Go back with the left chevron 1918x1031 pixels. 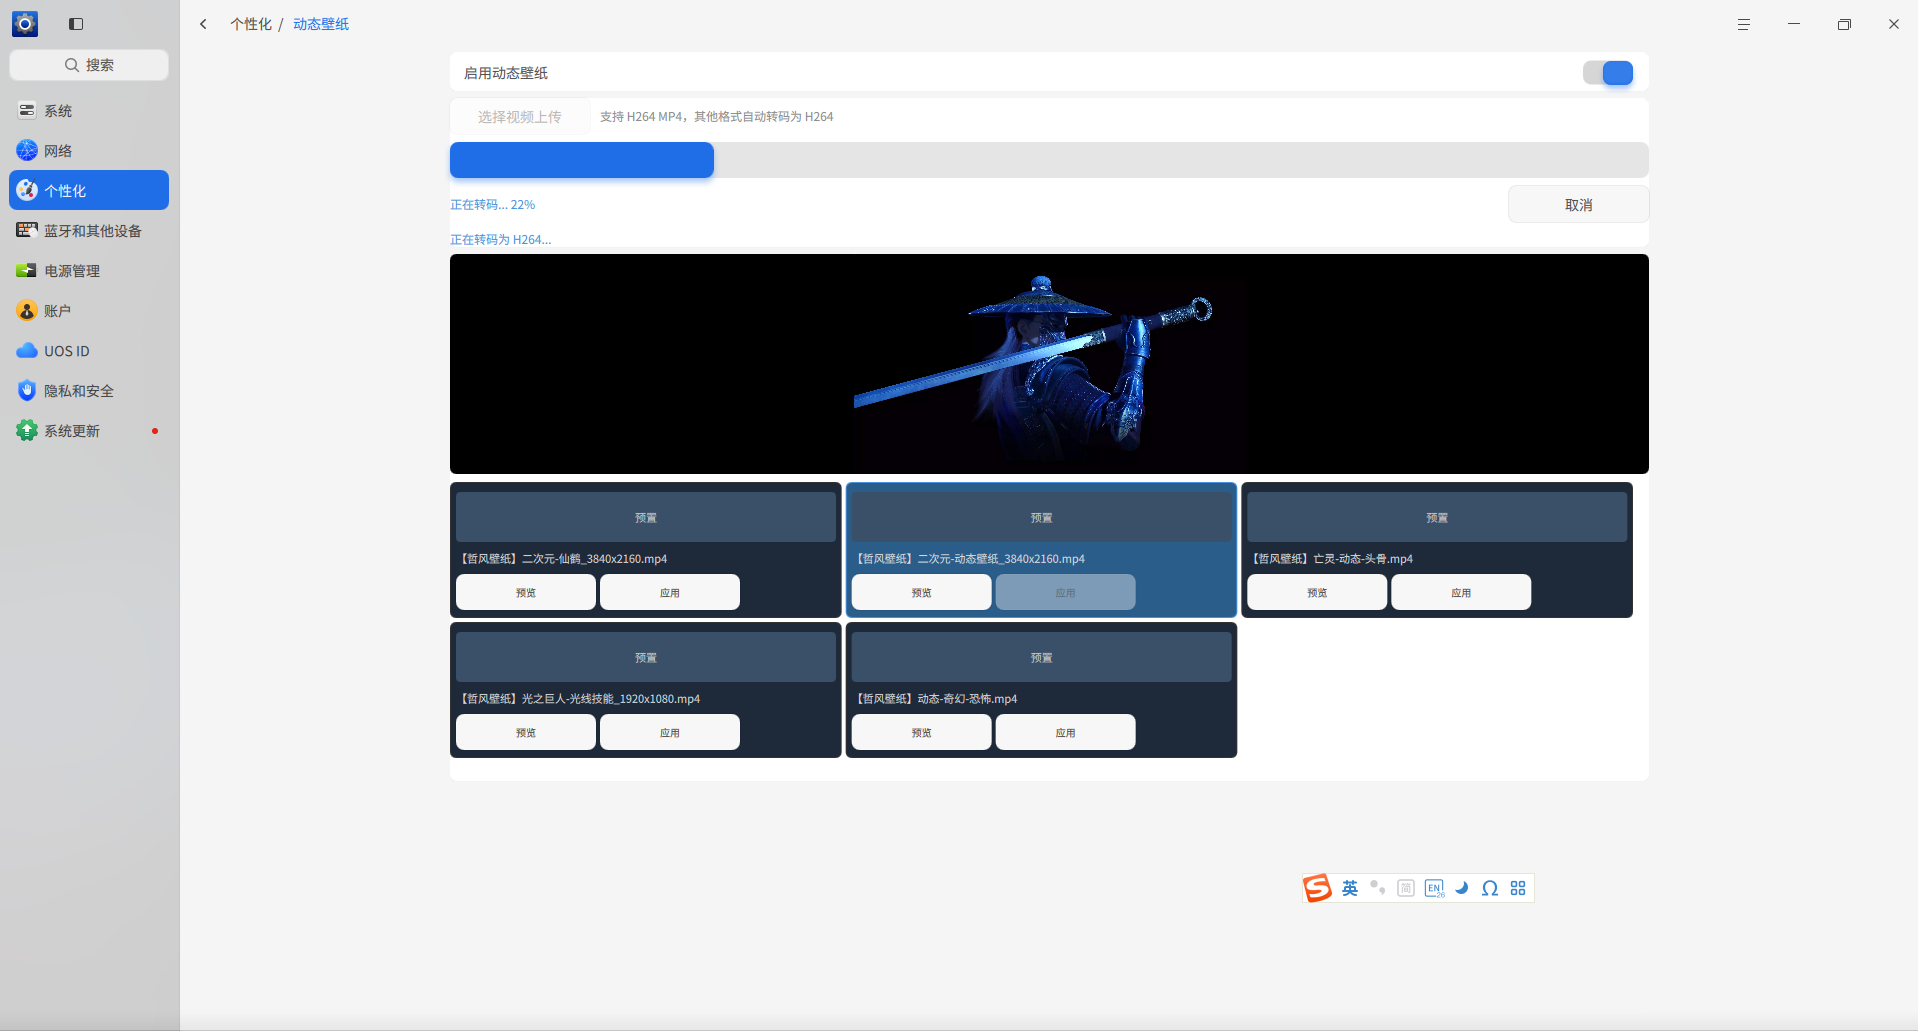click(x=203, y=24)
